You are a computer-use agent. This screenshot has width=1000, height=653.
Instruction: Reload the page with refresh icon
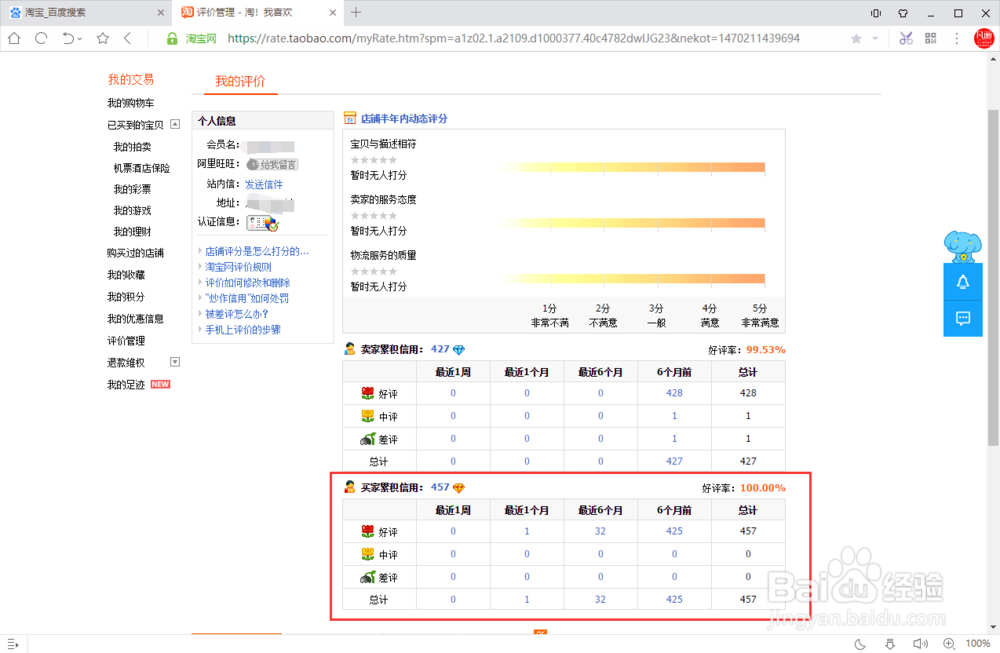[41, 38]
